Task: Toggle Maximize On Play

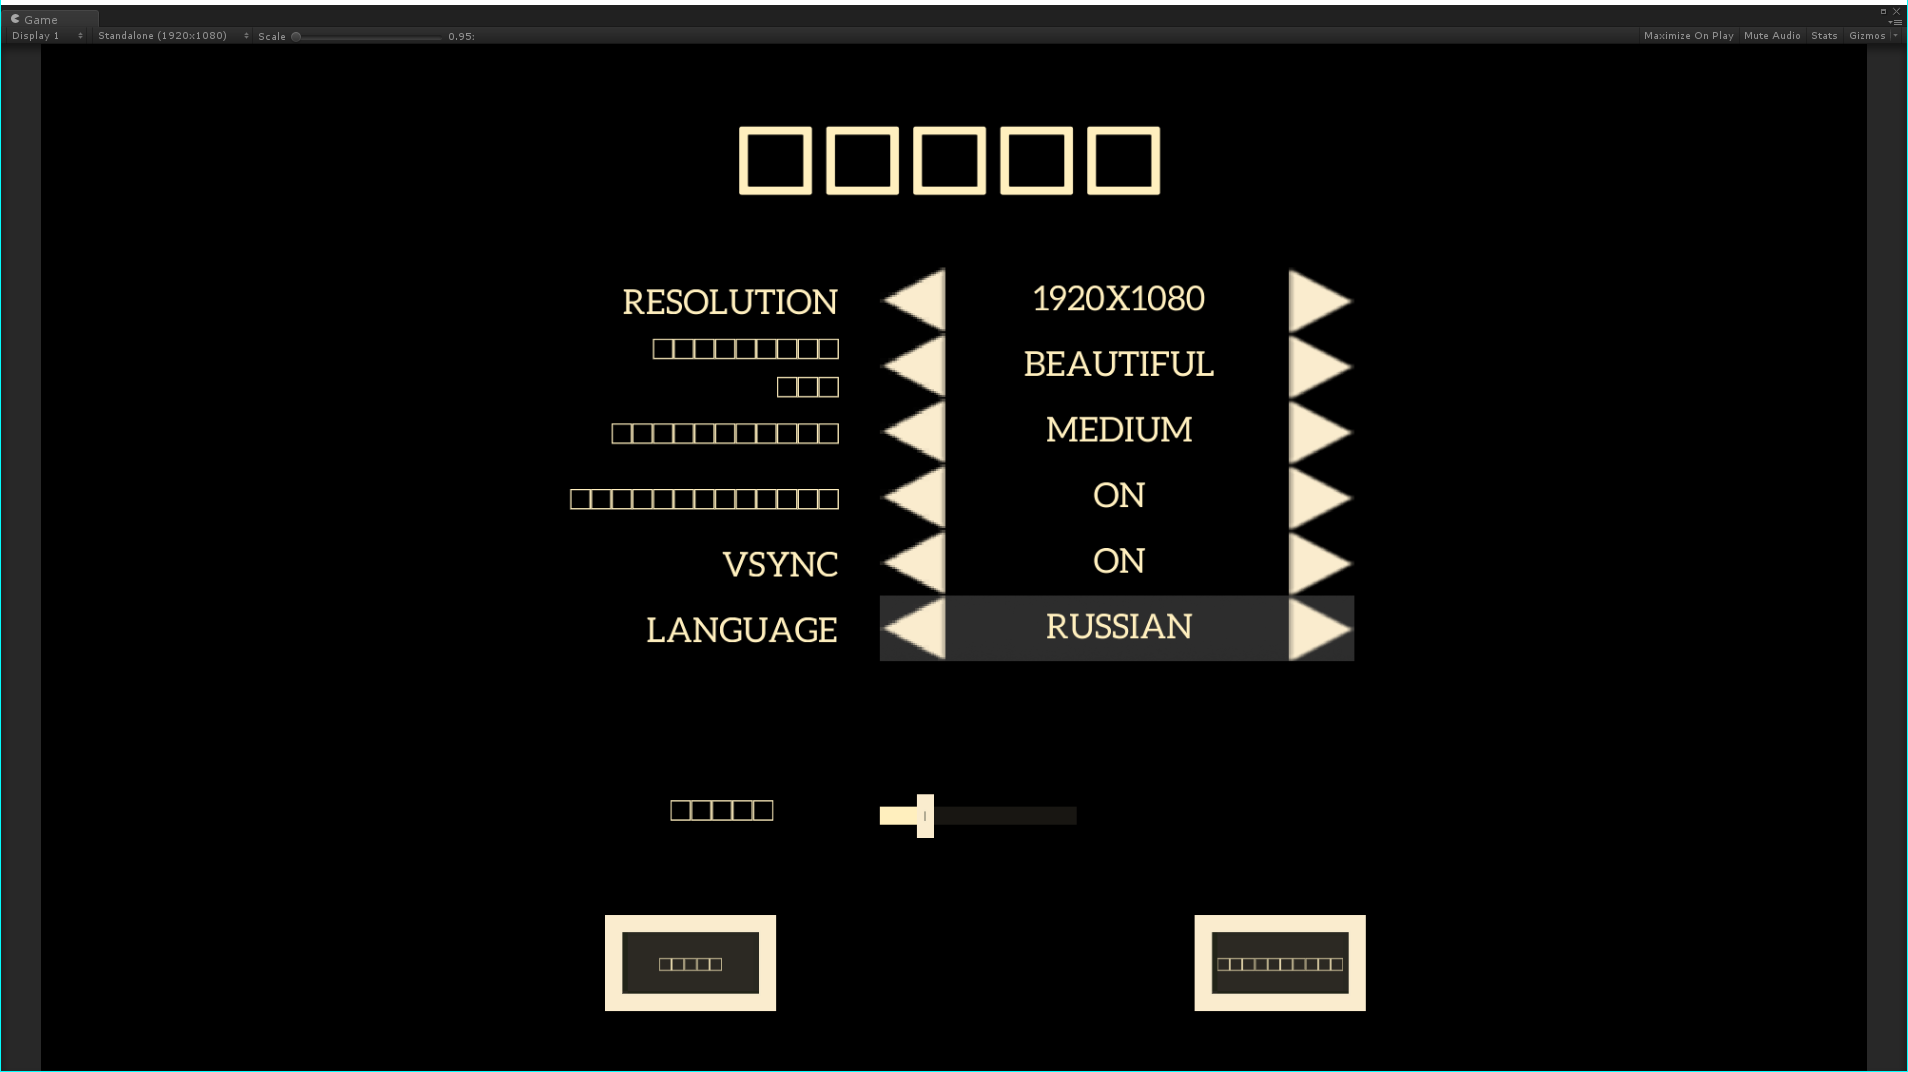Action: [x=1688, y=36]
